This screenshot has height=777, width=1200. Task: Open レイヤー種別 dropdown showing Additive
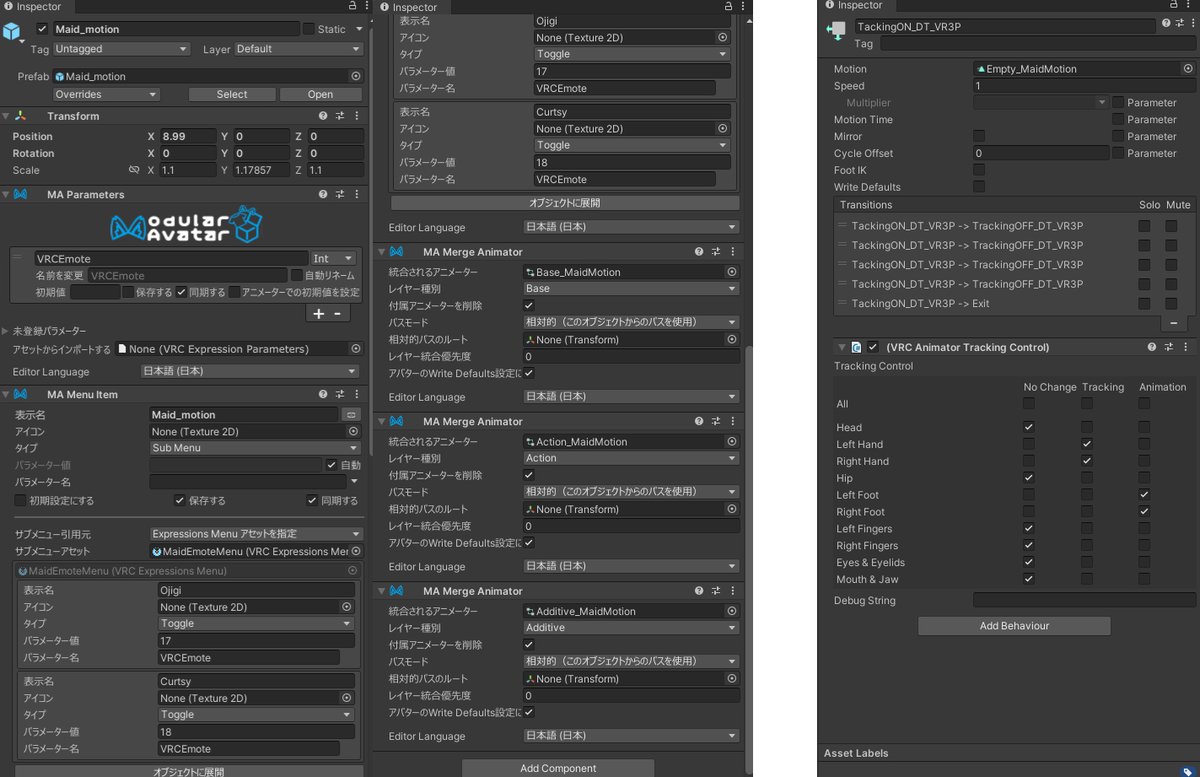pos(631,628)
